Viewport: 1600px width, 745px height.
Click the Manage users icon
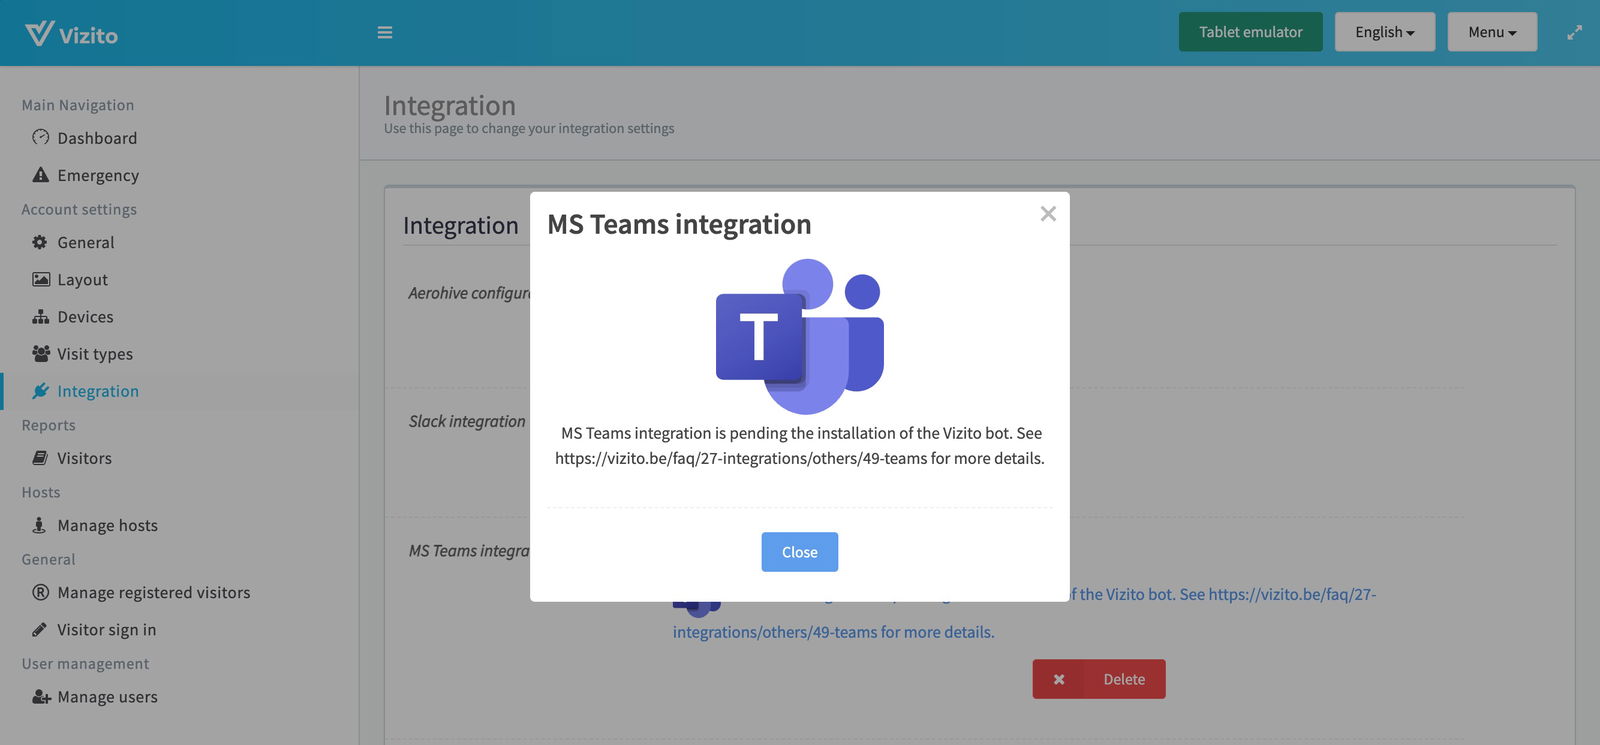click(x=41, y=697)
